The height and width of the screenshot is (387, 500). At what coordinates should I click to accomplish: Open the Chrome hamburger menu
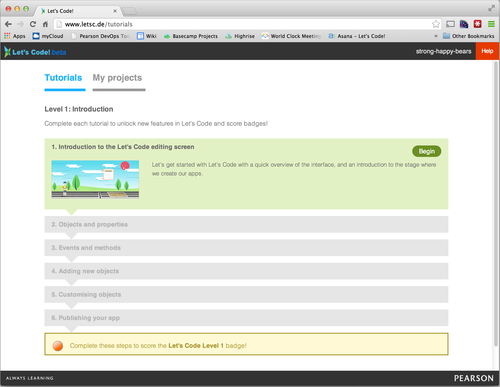(491, 24)
